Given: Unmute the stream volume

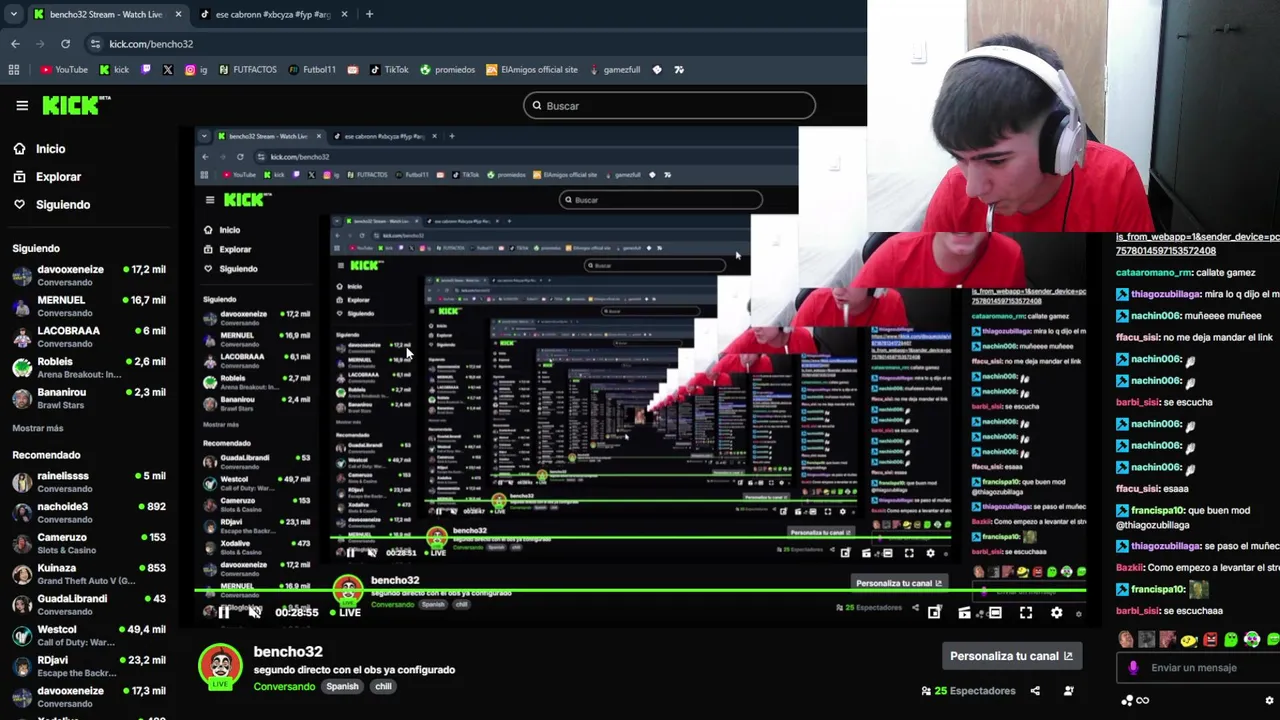Looking at the screenshot, I should coord(254,613).
